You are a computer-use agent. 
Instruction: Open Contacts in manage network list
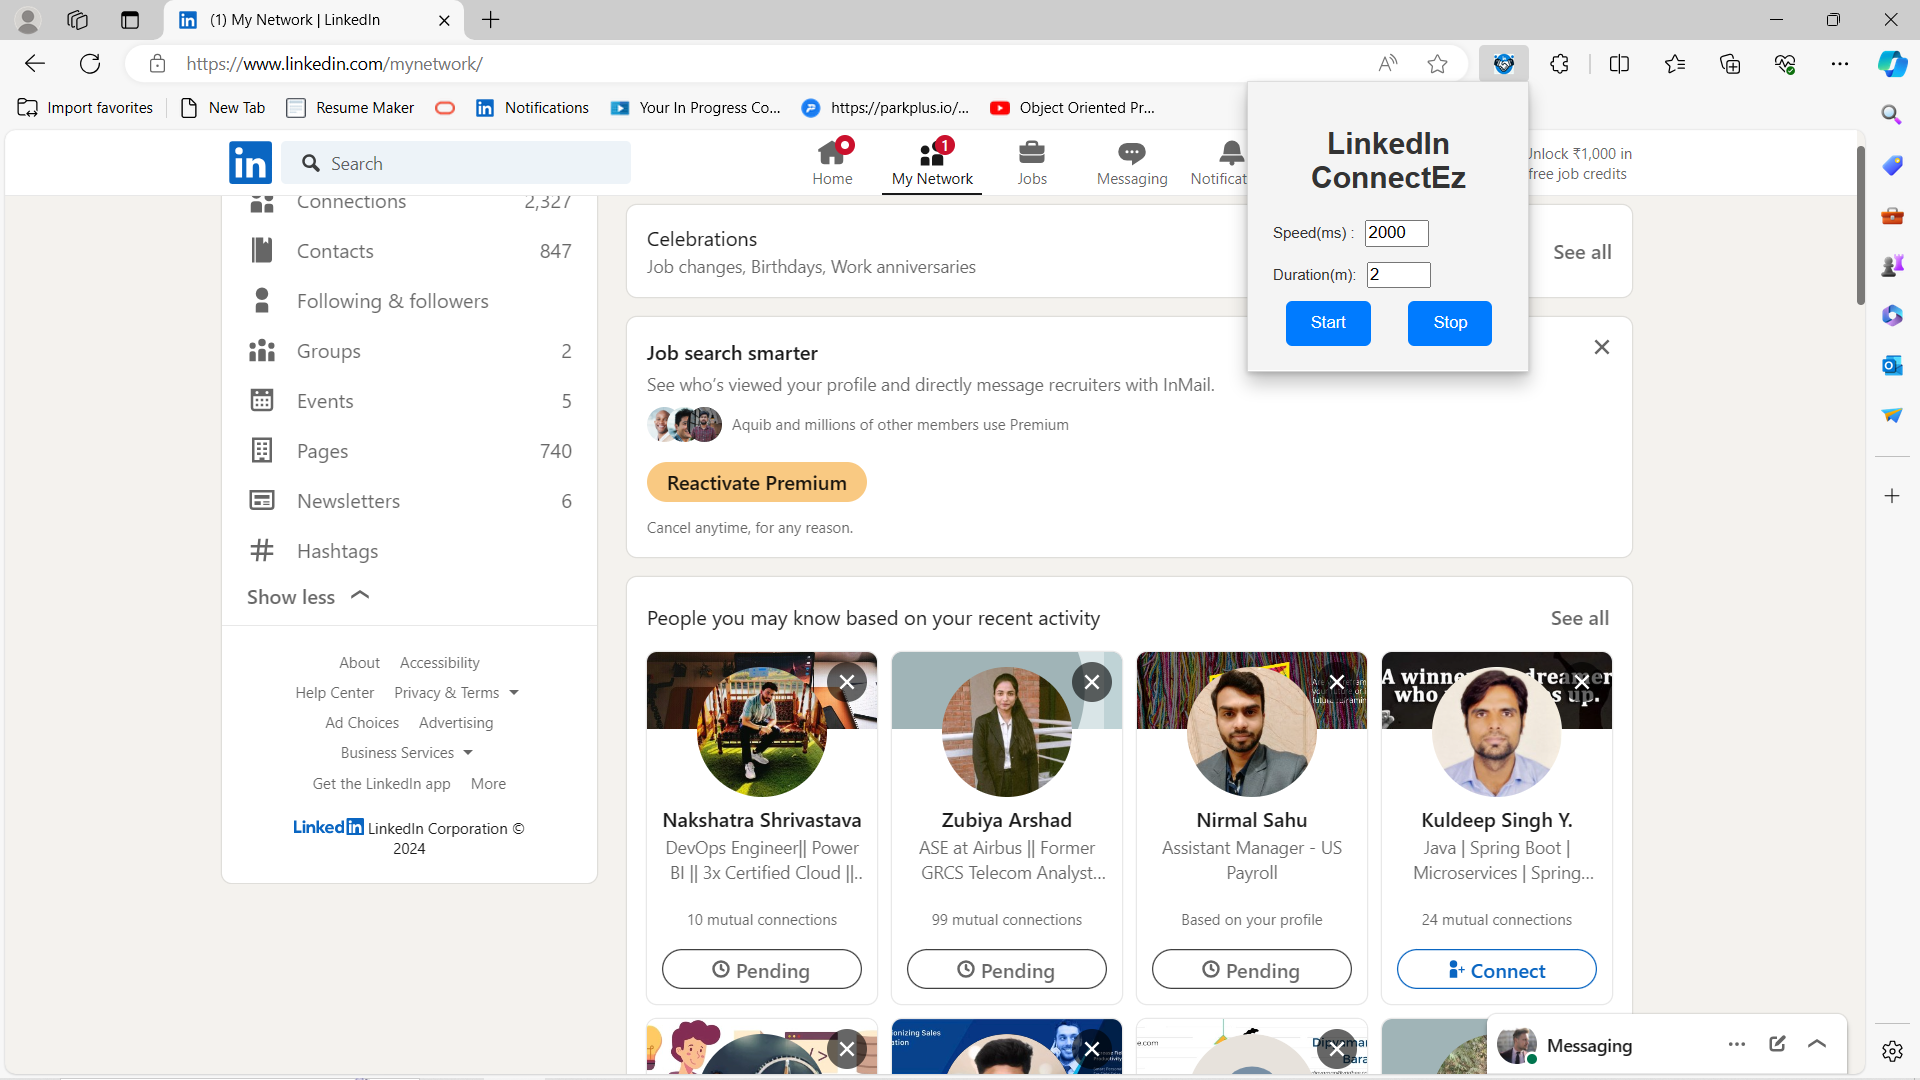point(410,251)
